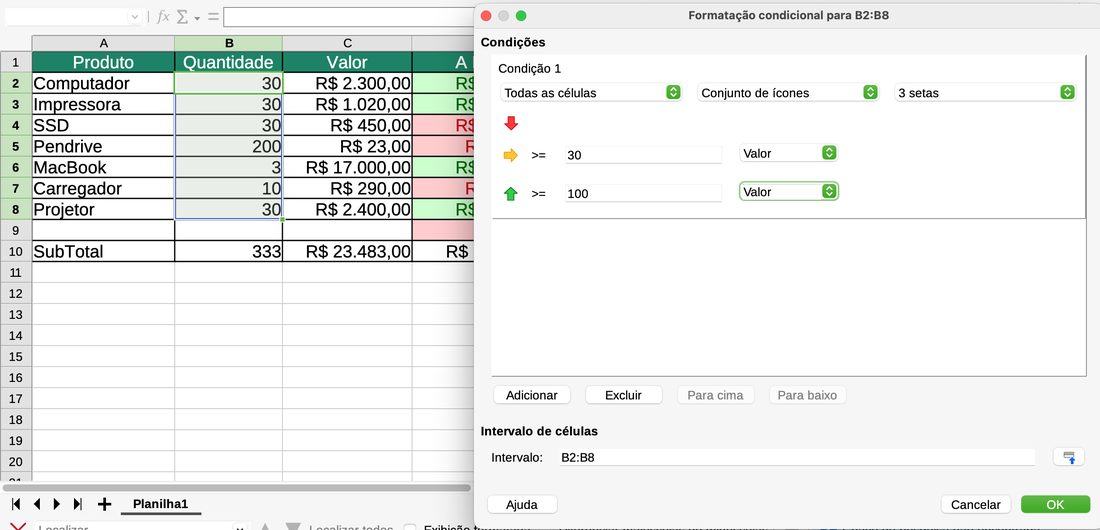Confirm with the green OK button
The image size is (1100, 530).
(x=1055, y=505)
